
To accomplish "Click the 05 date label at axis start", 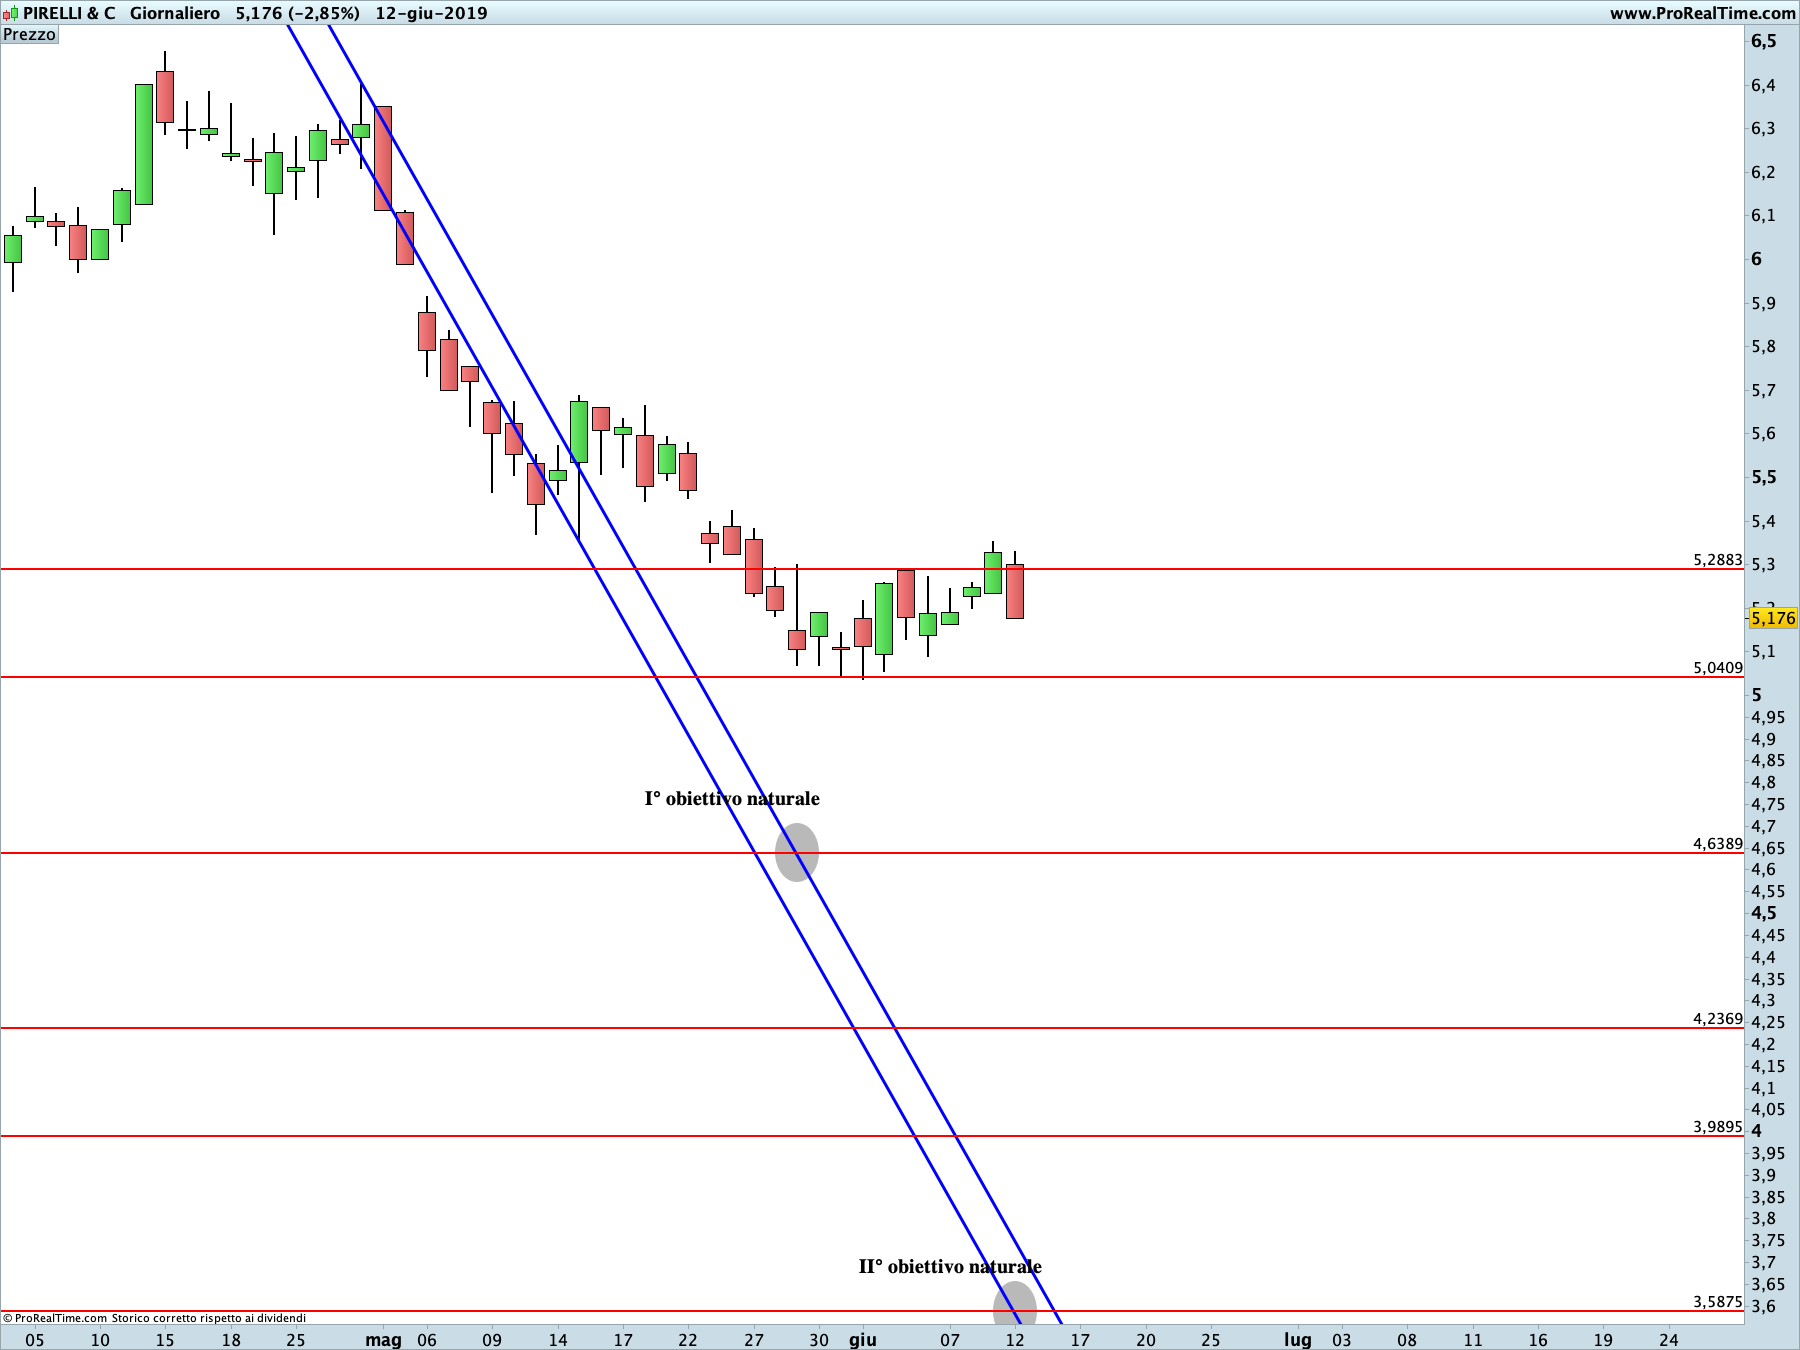I will [35, 1340].
